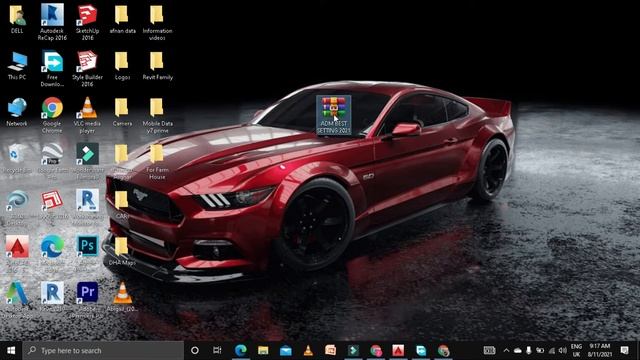Viewport: 640px width, 360px height.
Task: Open the touch keyboard tray icon
Action: [x=489, y=350]
